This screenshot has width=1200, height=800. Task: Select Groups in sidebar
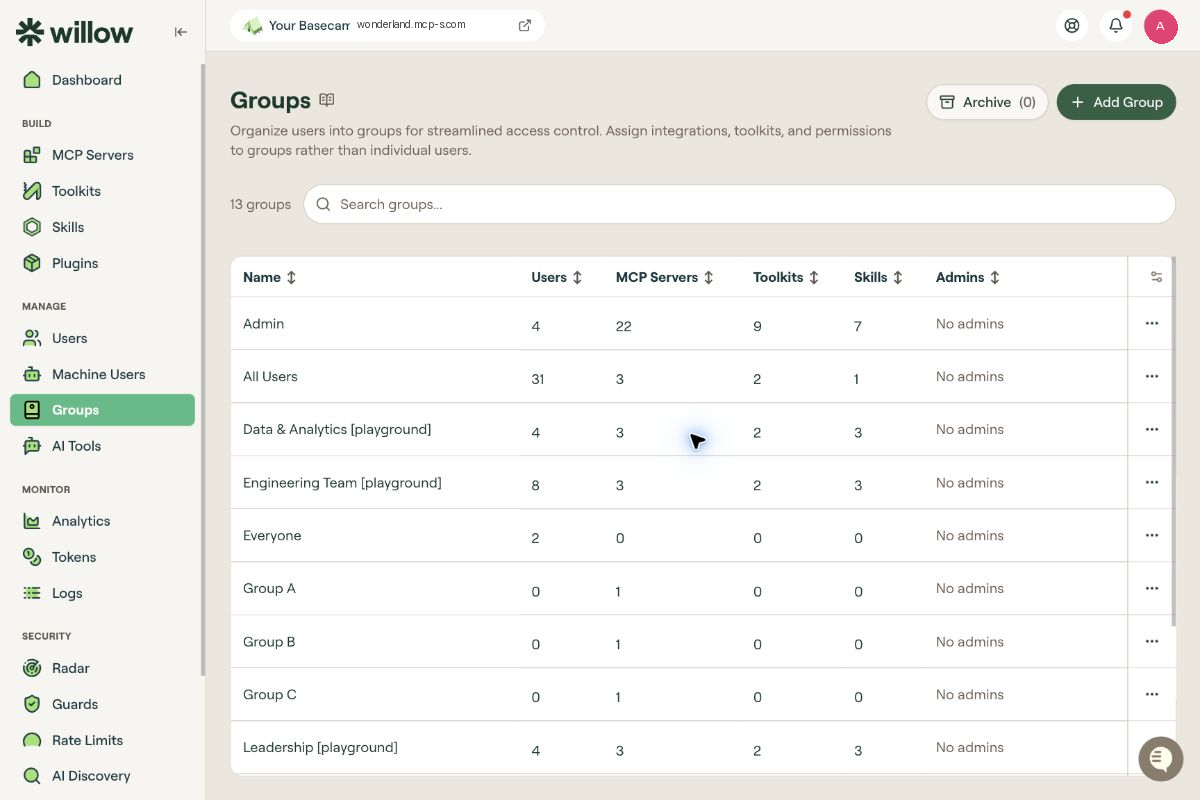coord(102,410)
